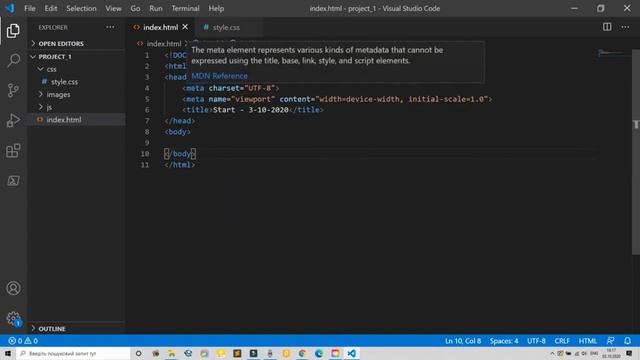Open the Manage gear icon

pos(13,318)
